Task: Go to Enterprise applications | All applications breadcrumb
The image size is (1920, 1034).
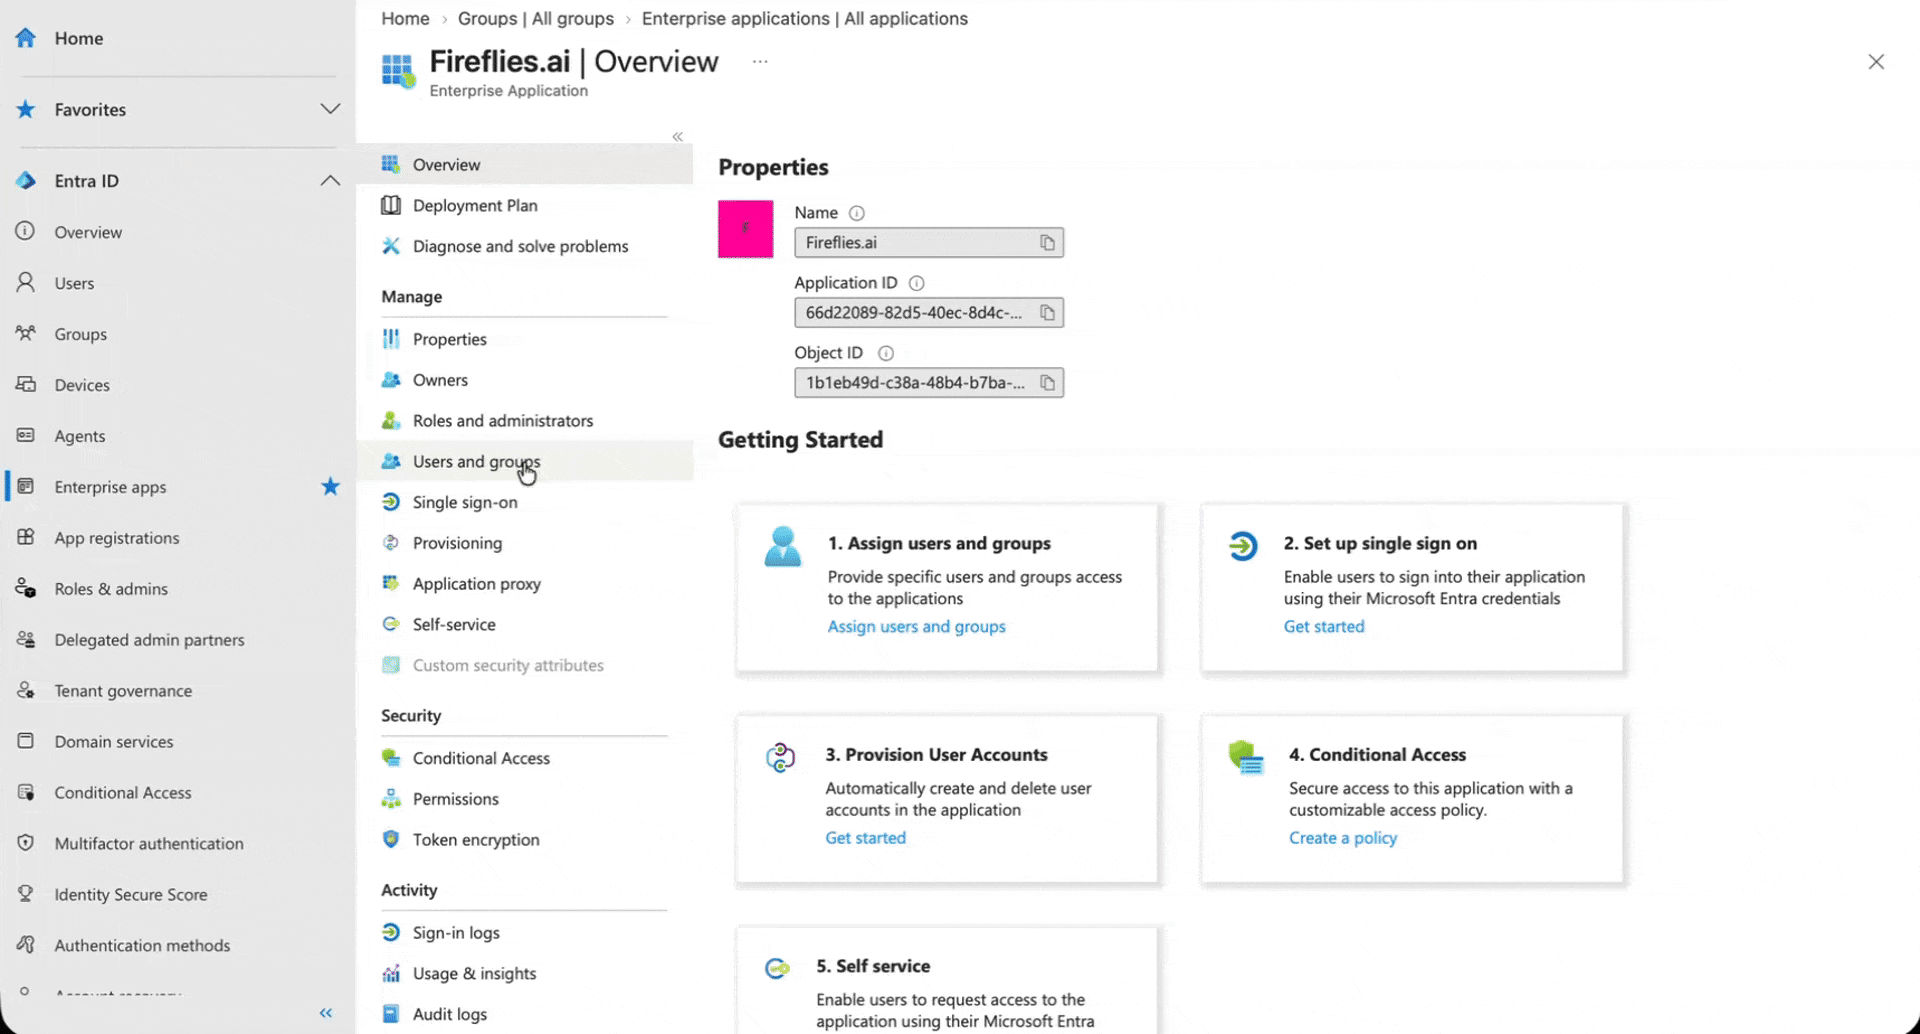Action: tap(805, 19)
